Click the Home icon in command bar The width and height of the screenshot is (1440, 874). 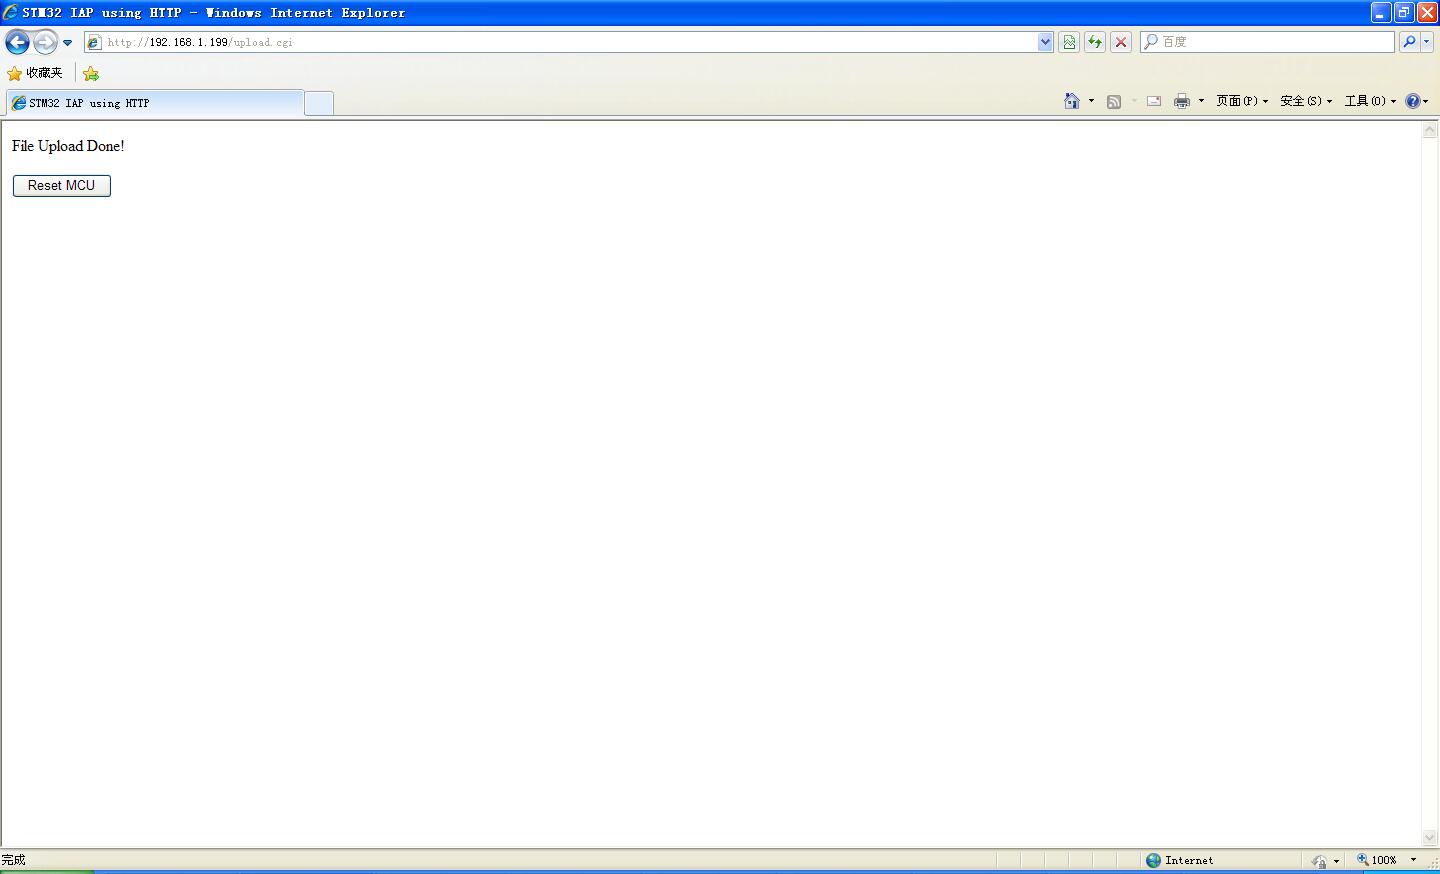point(1072,101)
